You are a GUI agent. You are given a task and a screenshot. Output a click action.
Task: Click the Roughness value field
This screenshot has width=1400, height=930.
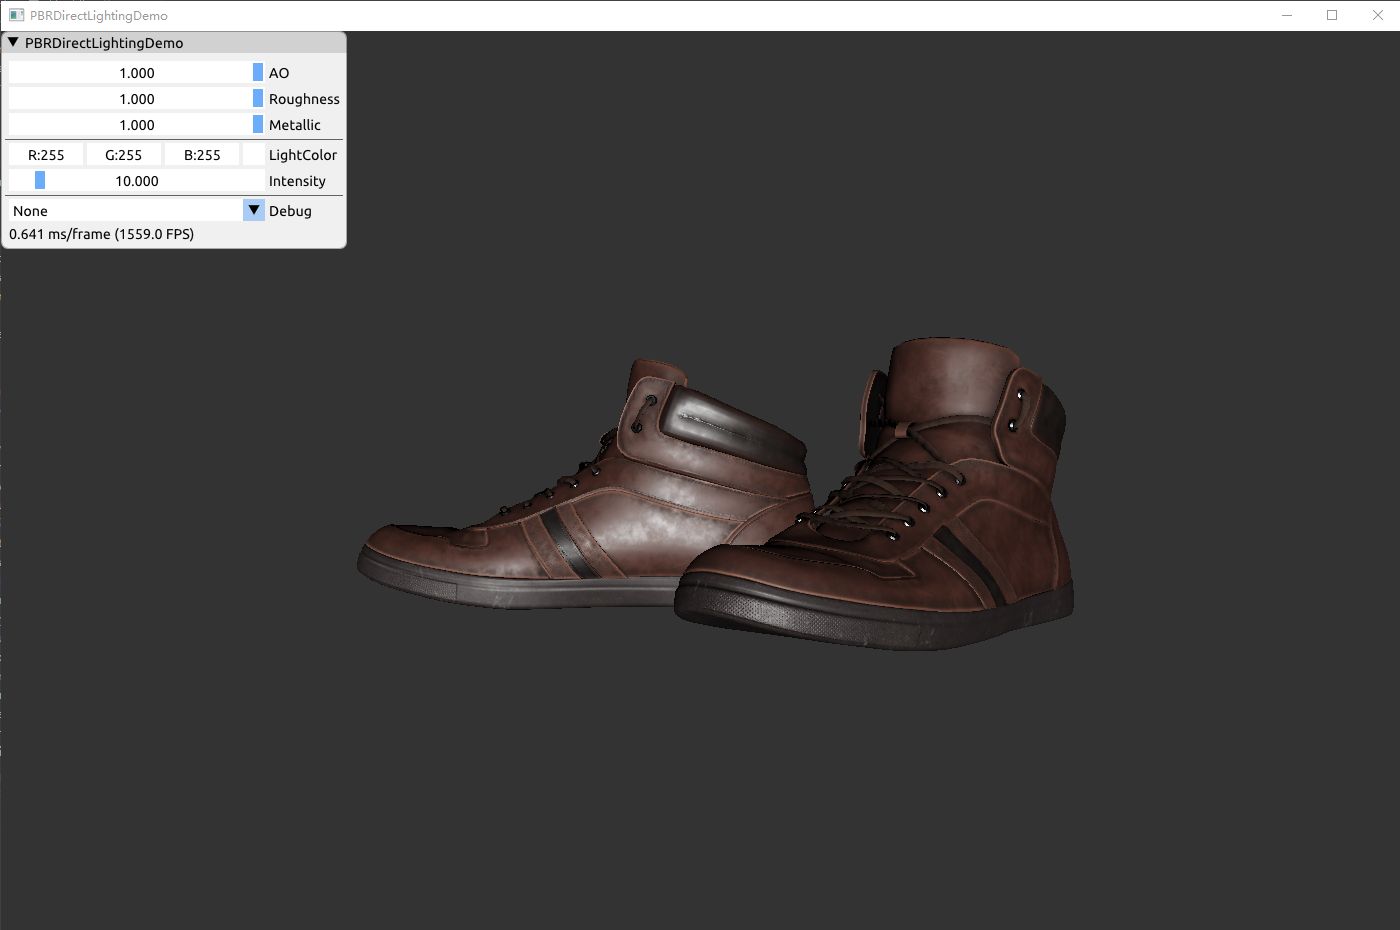pos(137,99)
